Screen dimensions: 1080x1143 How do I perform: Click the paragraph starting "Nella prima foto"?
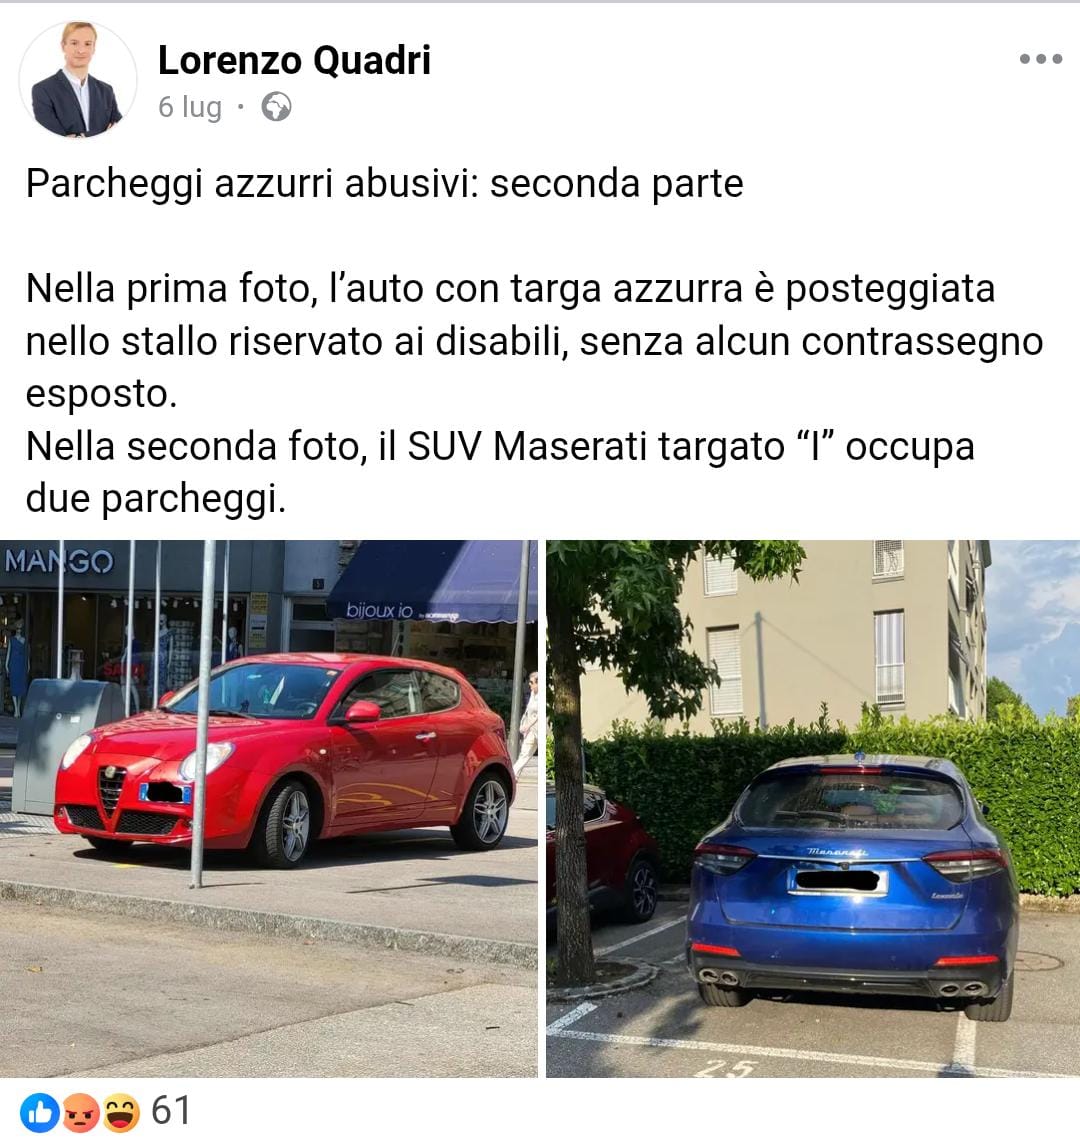tap(535, 340)
